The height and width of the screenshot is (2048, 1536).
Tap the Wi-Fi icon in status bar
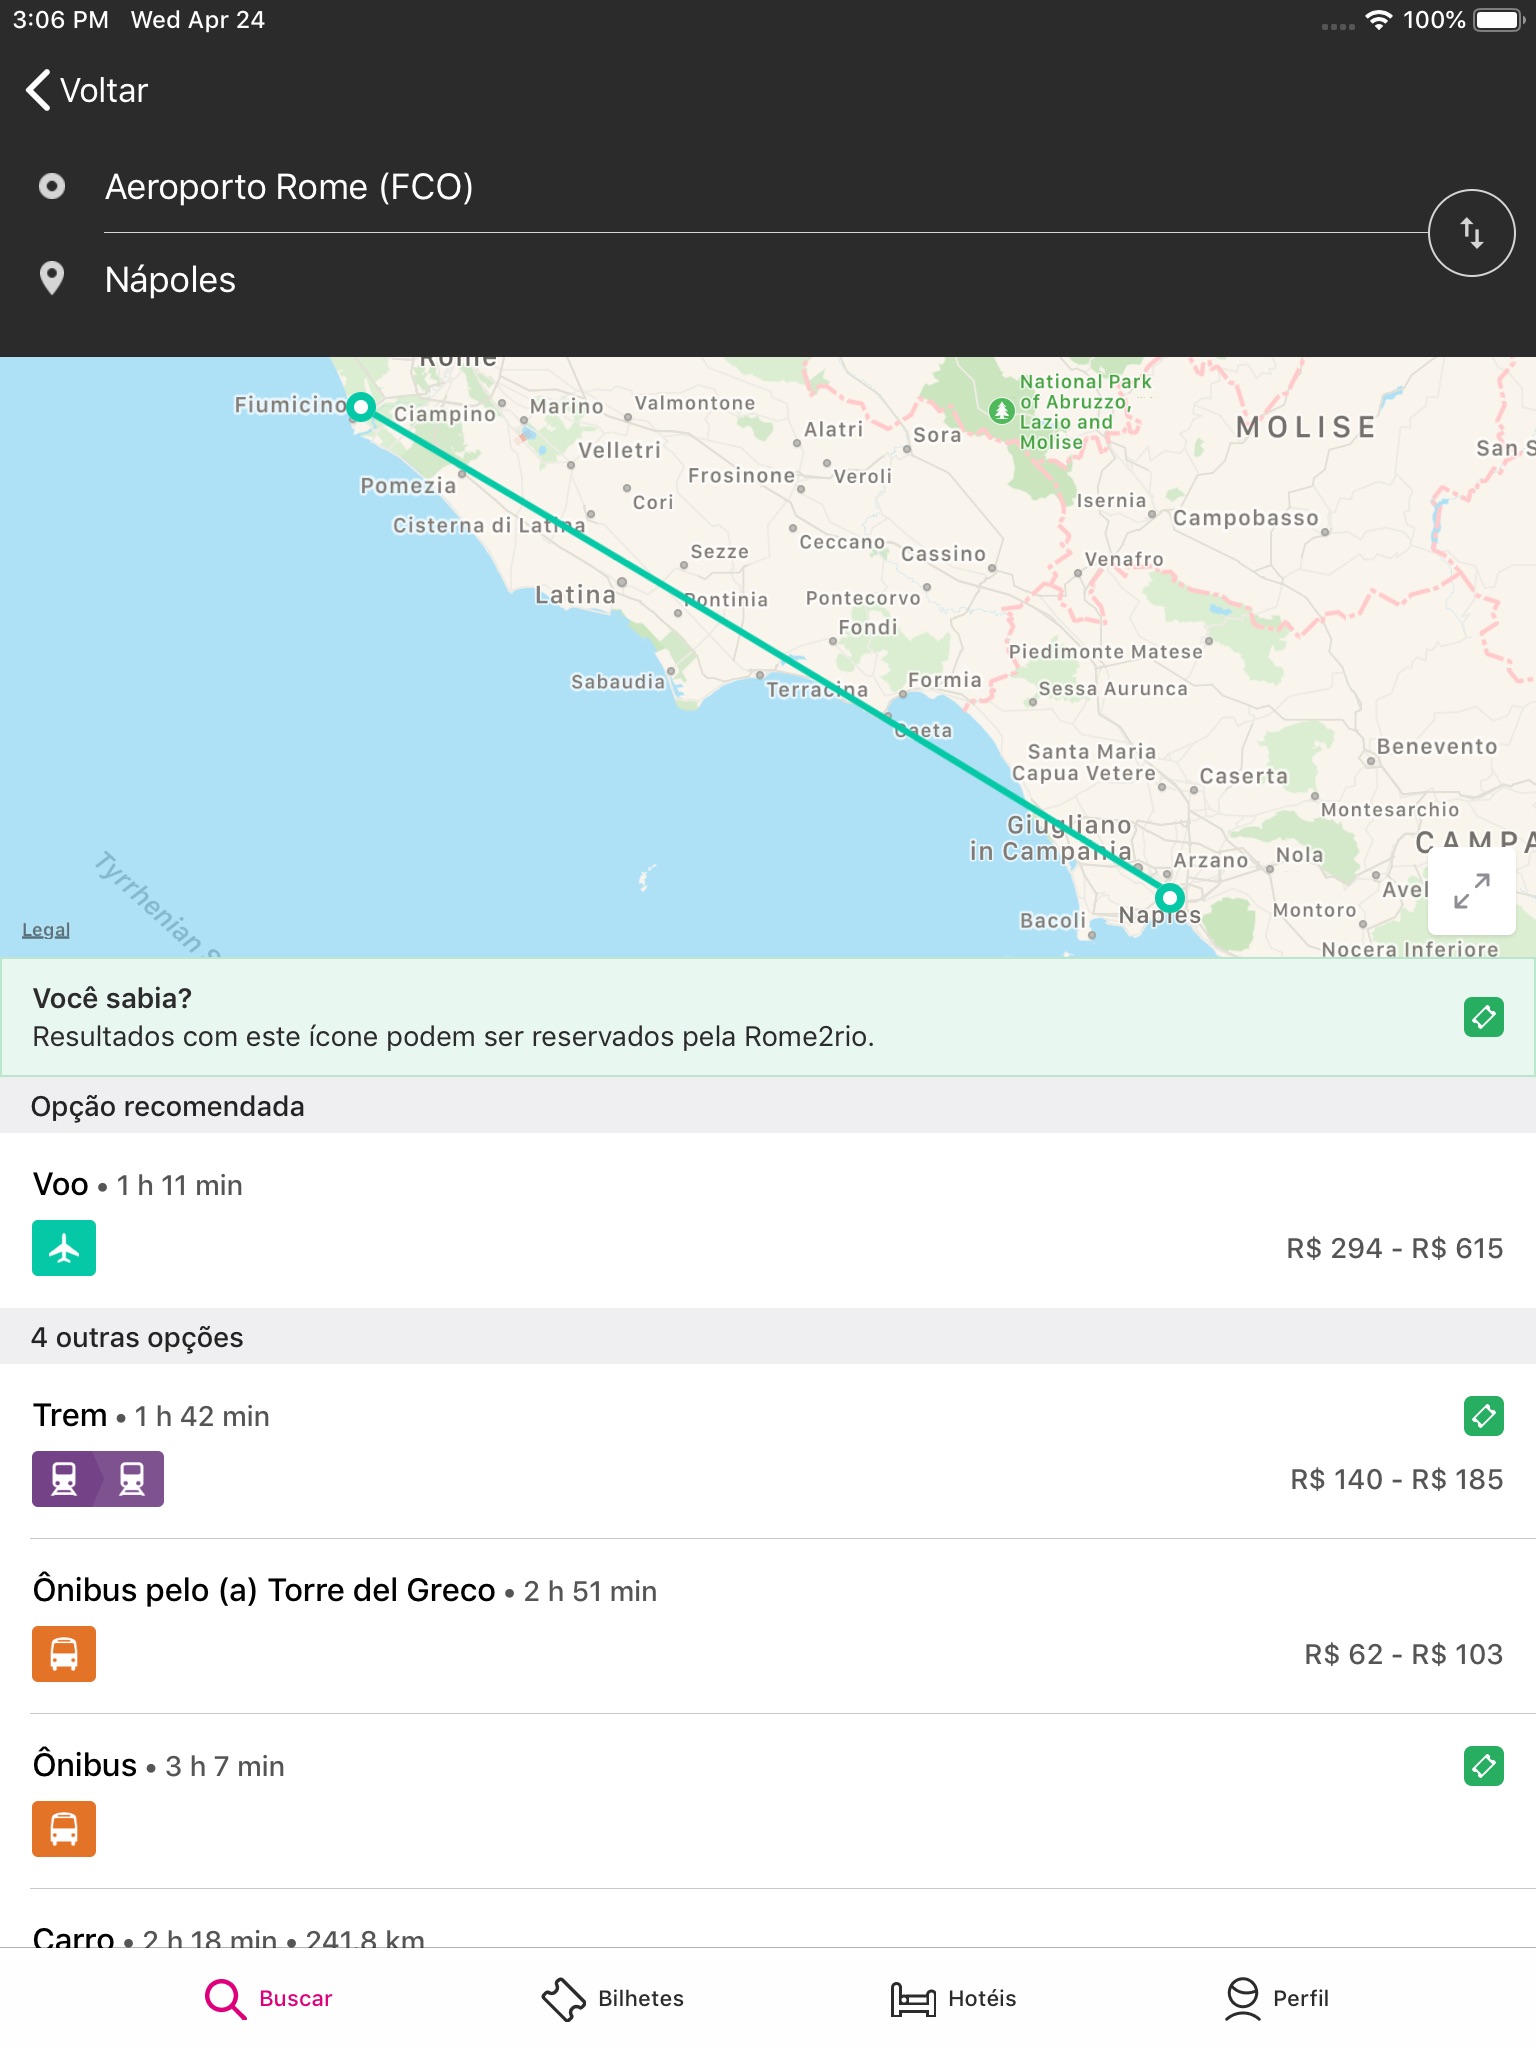tap(1379, 20)
